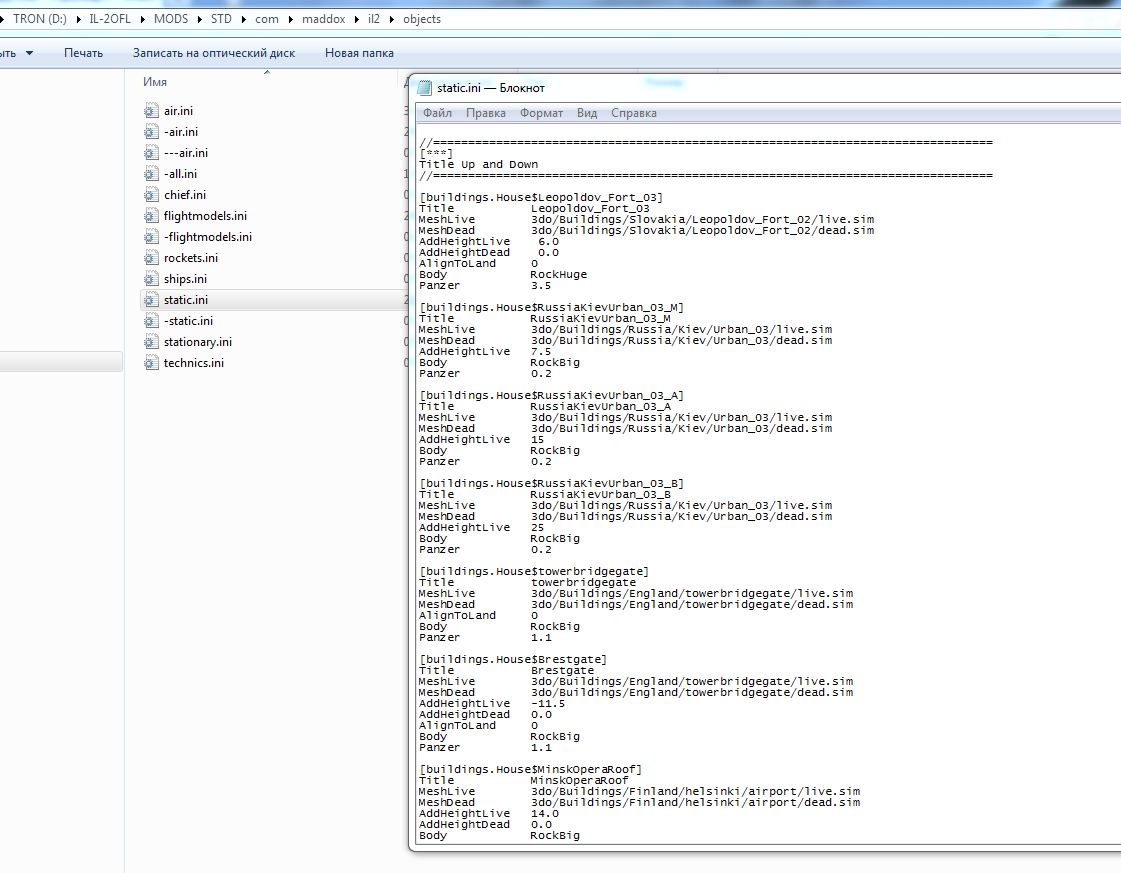
Task: Click AddHeightLive -11.5 line in Notepad
Action: click(x=492, y=704)
